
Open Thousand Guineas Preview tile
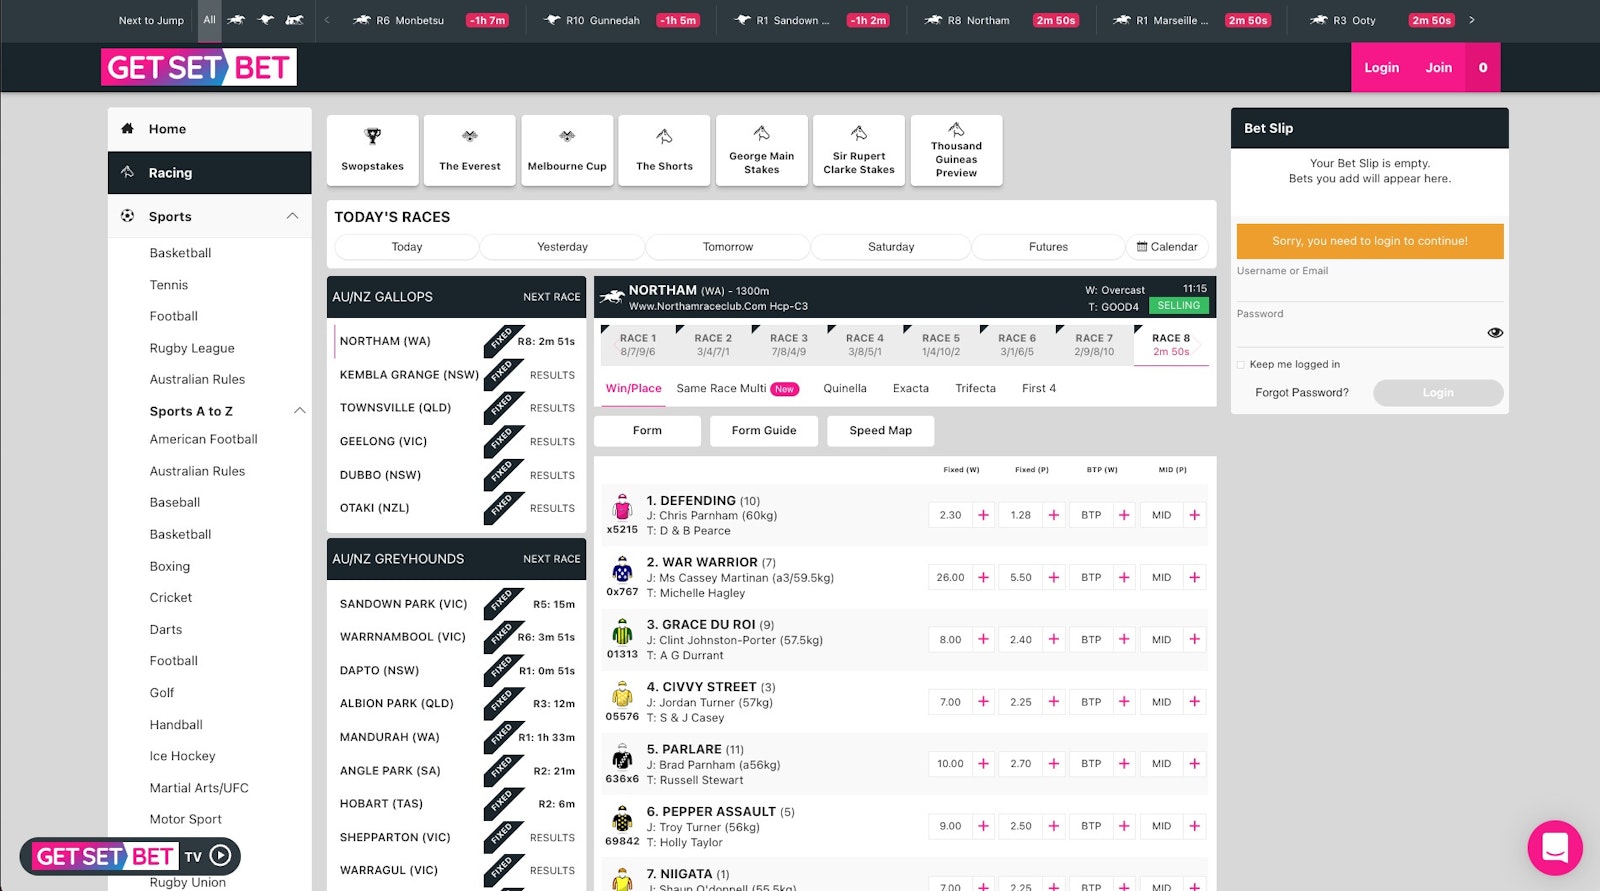[956, 150]
